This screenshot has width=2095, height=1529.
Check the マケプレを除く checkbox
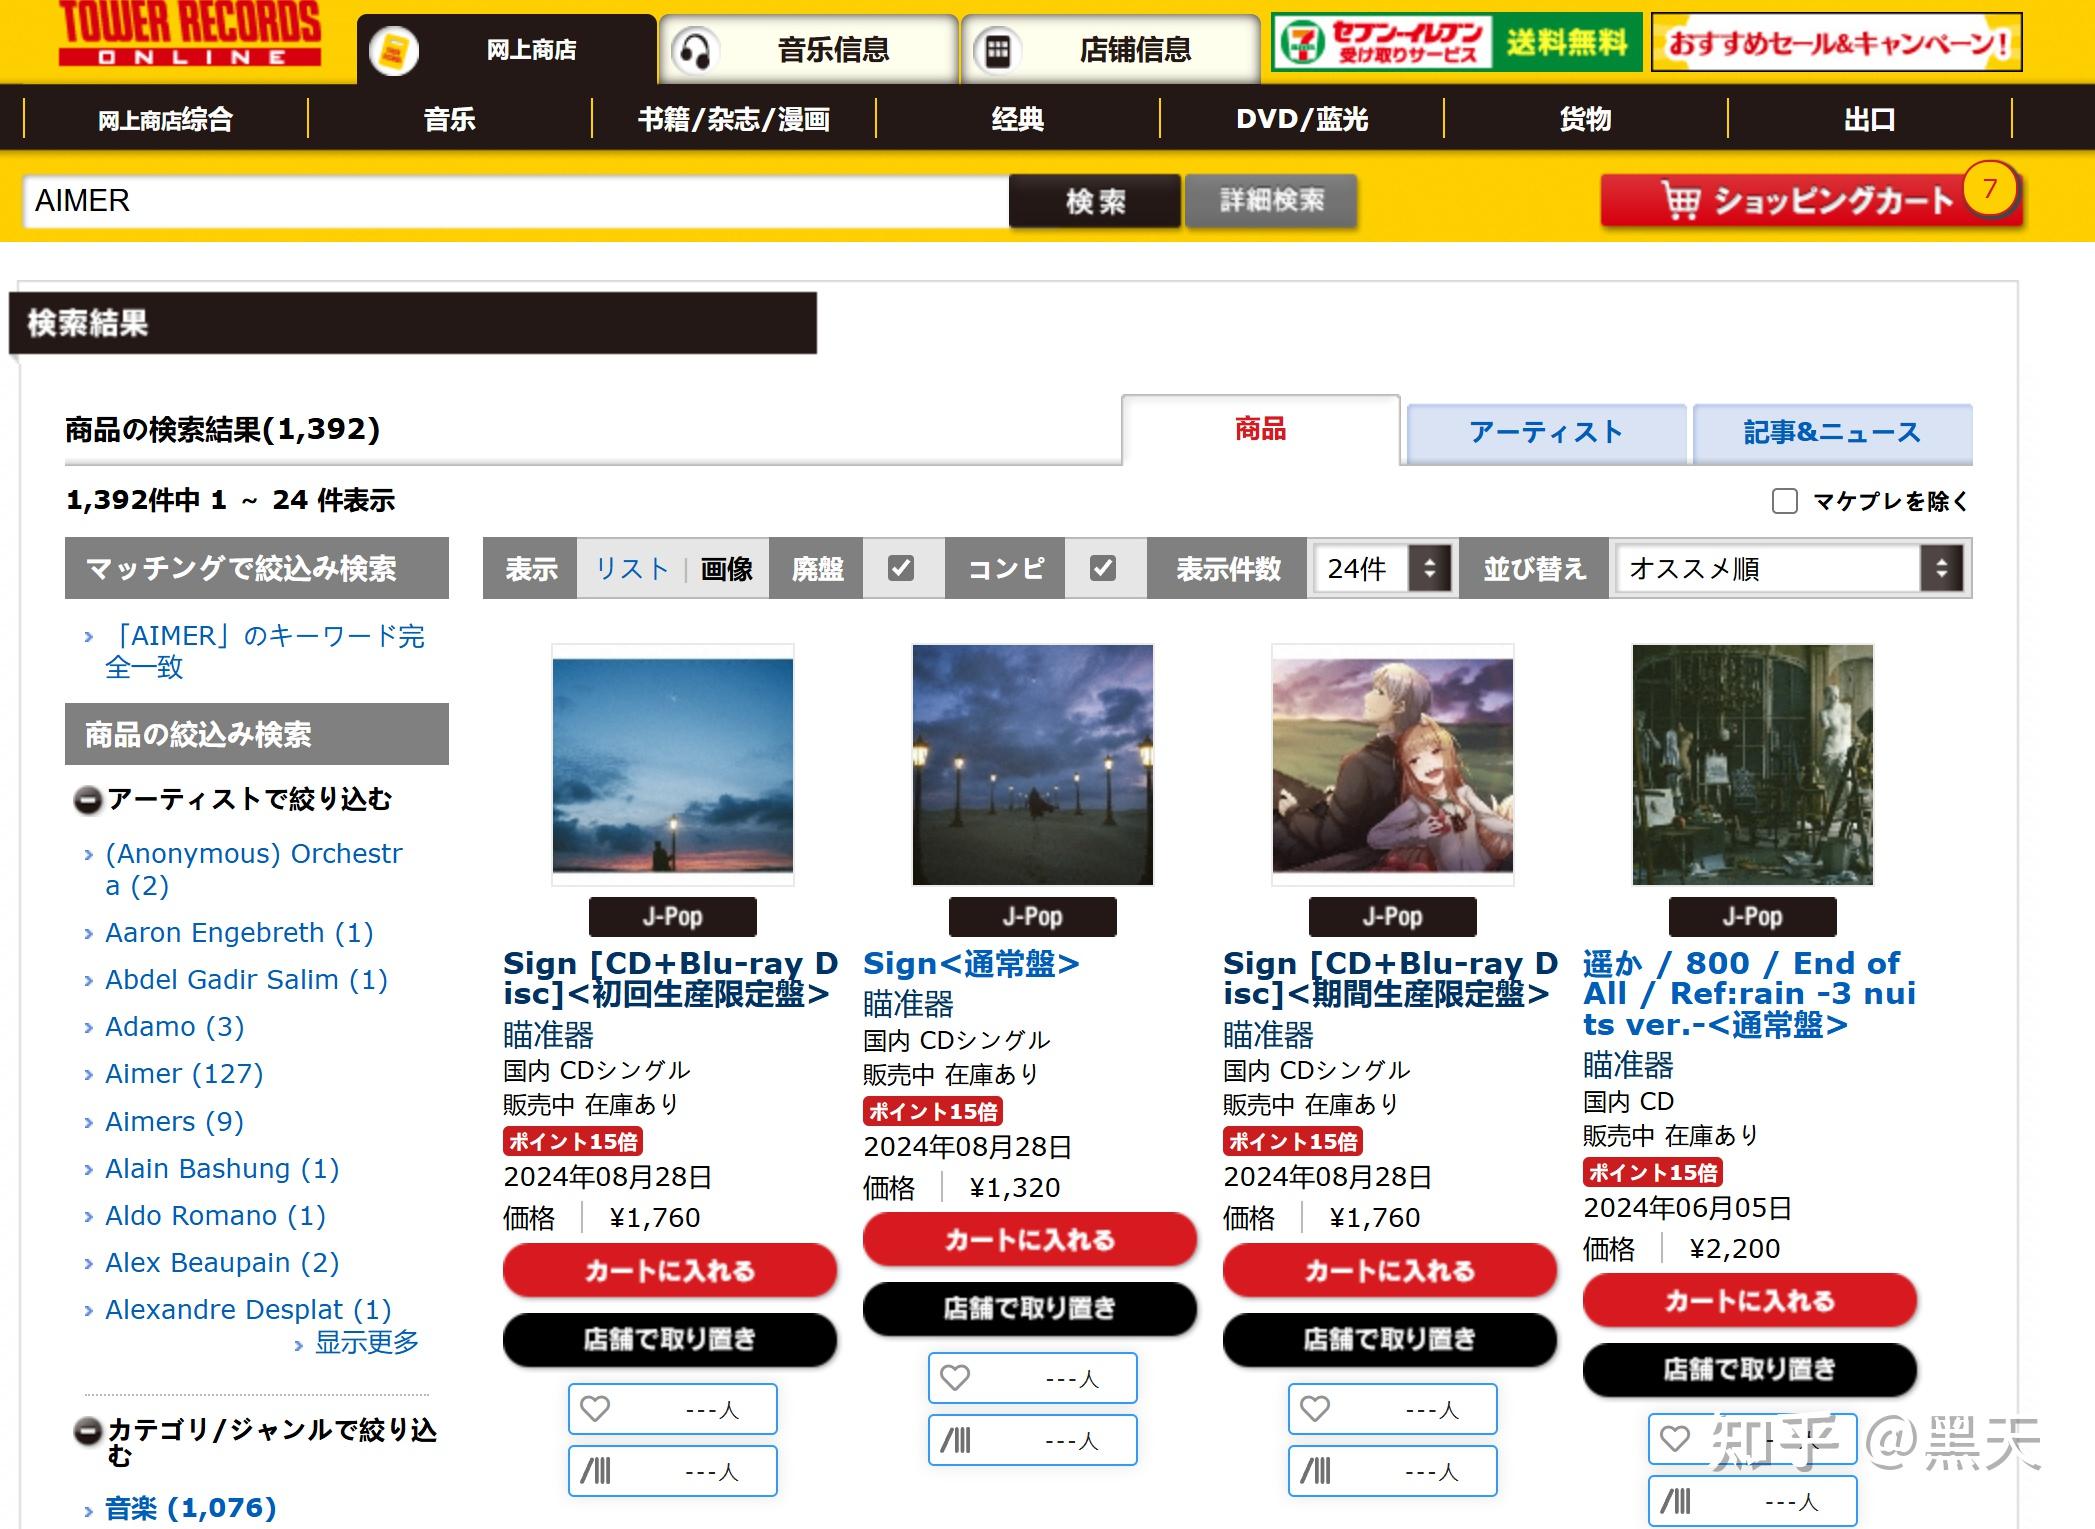click(x=1783, y=501)
